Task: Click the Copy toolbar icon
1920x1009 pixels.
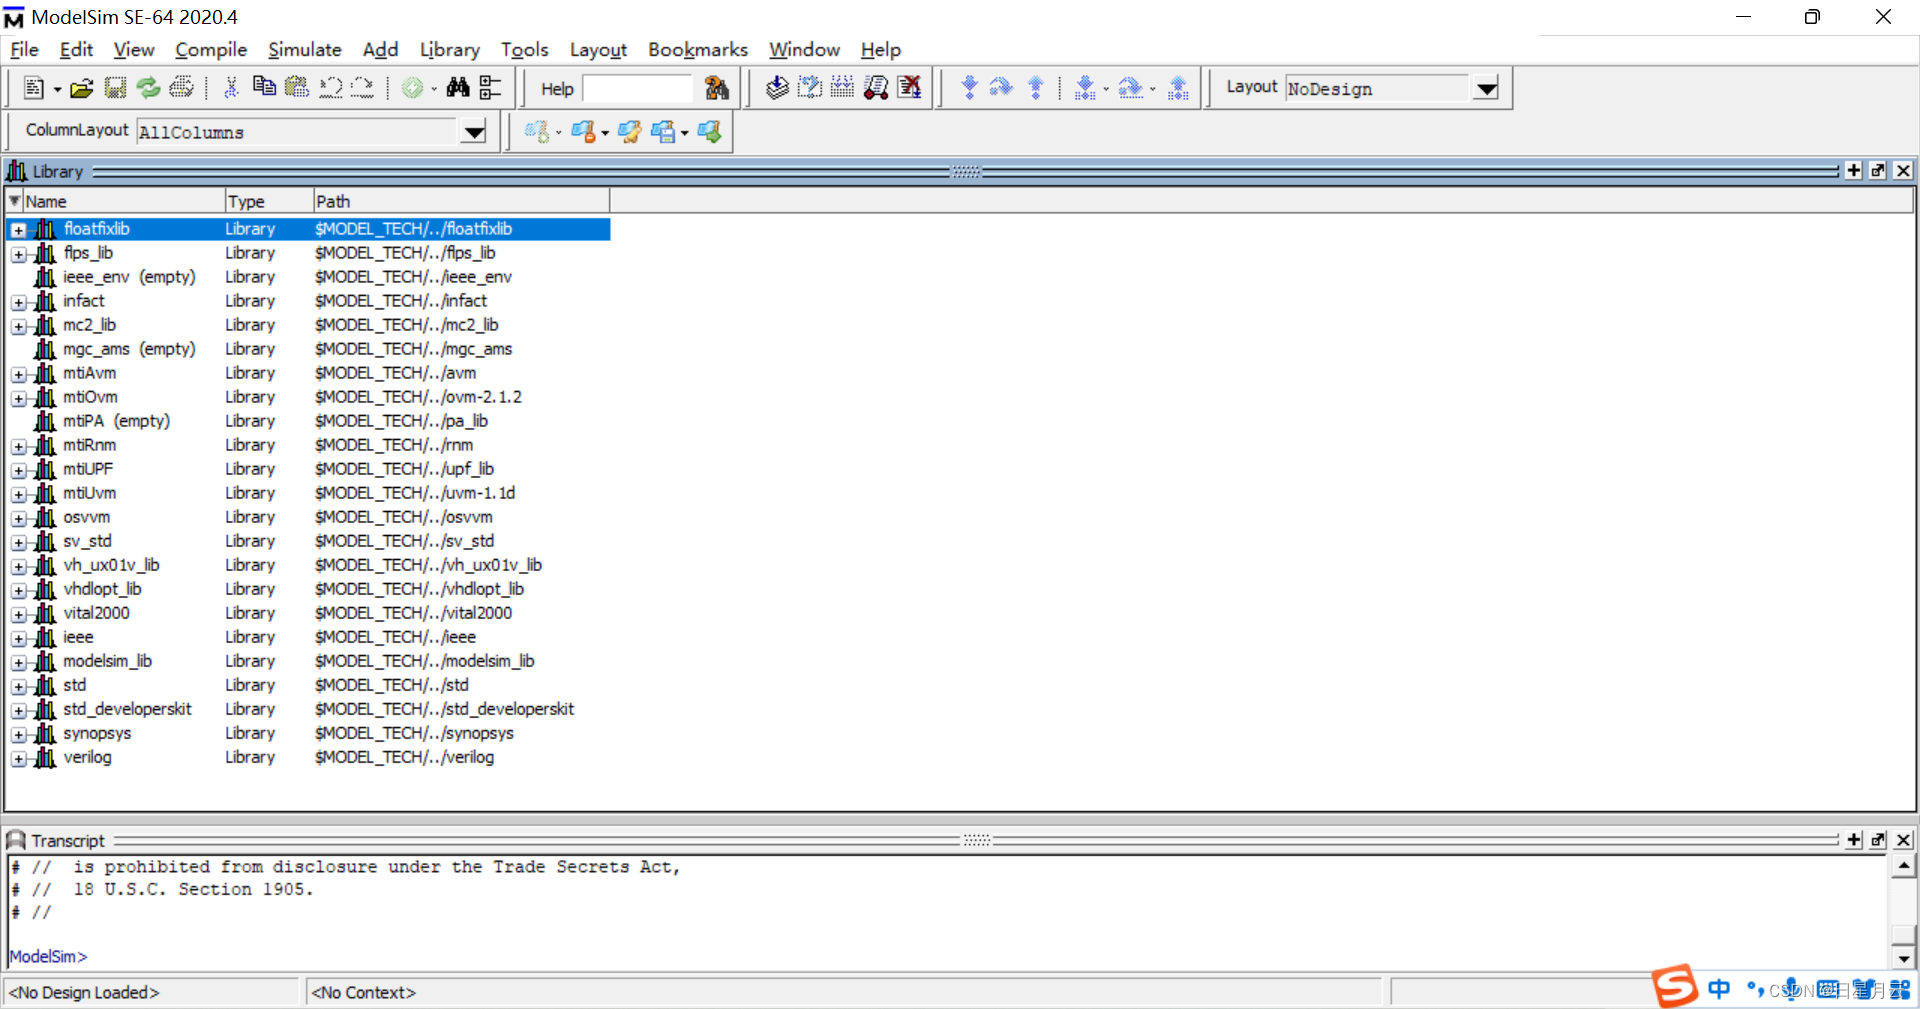Action: pyautogui.click(x=264, y=88)
